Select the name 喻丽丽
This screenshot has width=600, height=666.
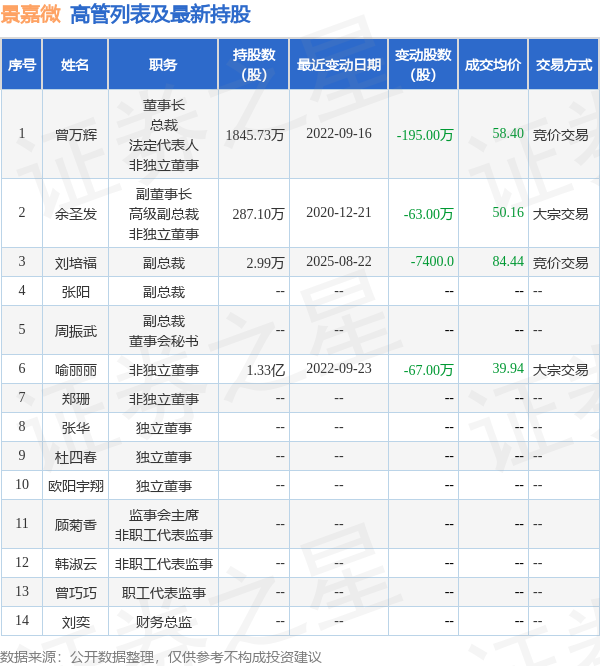click(76, 370)
